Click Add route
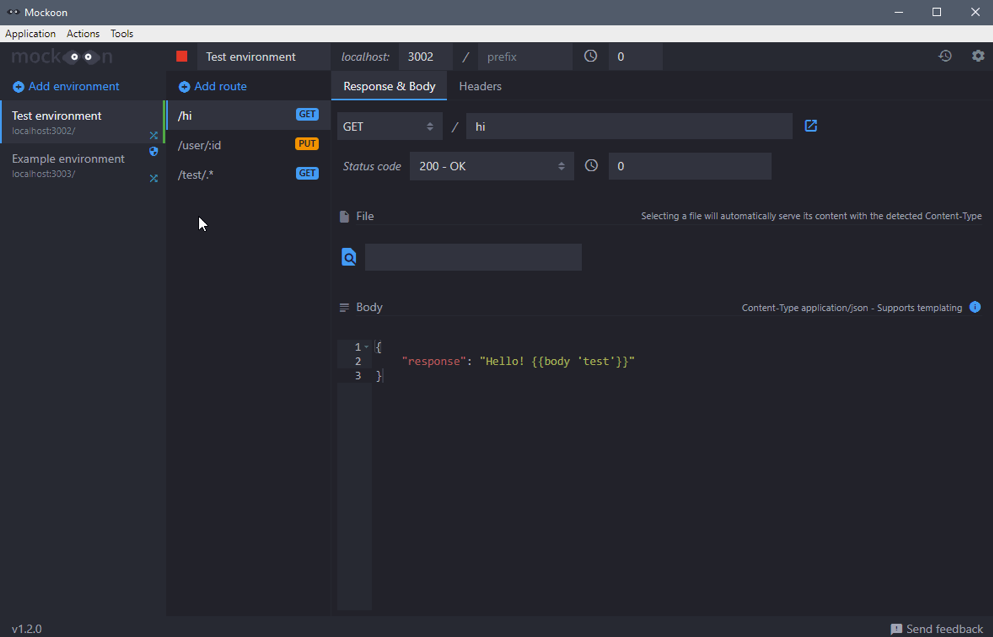993x637 pixels. click(213, 86)
